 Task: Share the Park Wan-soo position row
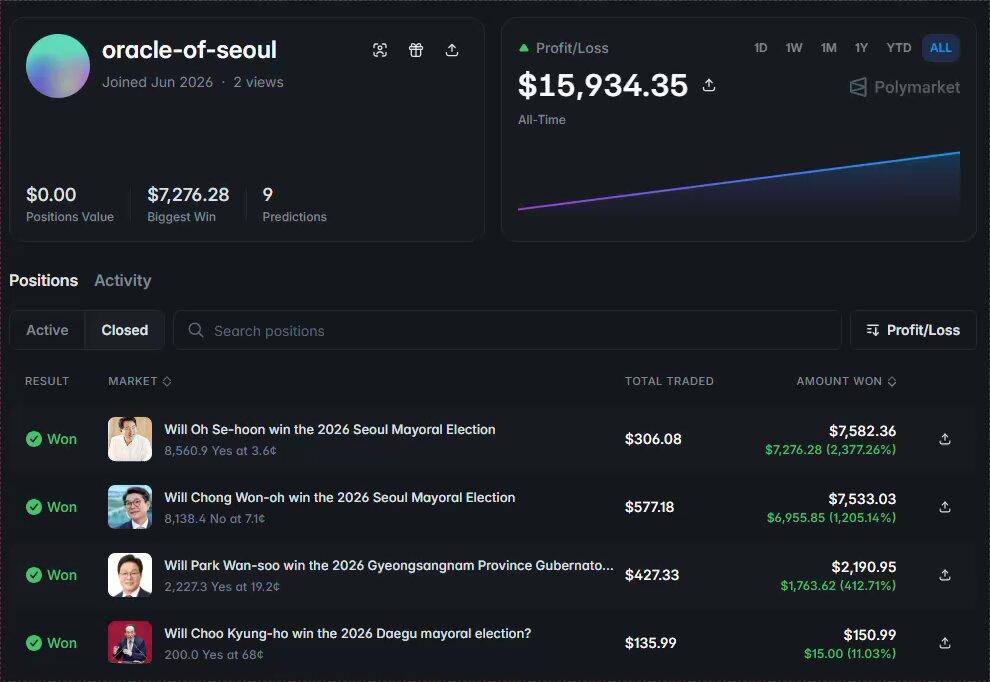[945, 575]
